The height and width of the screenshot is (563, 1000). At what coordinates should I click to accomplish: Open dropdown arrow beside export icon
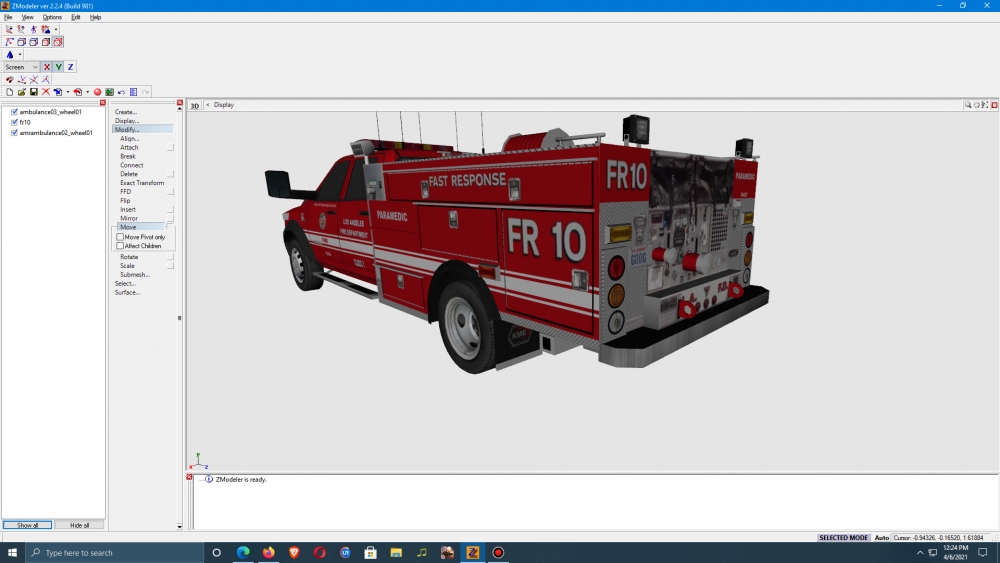point(87,92)
